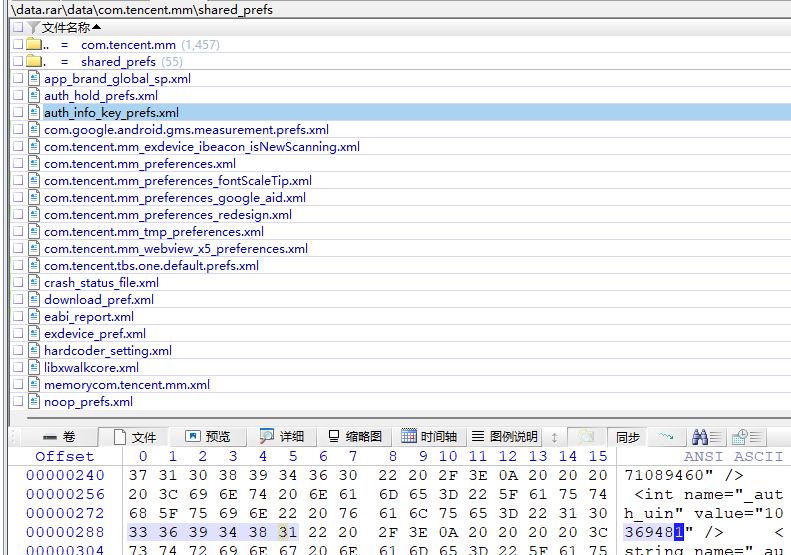Image resolution: width=791 pixels, height=555 pixels.
Task: Open the 时间轴 timeline tab
Action: 429,437
